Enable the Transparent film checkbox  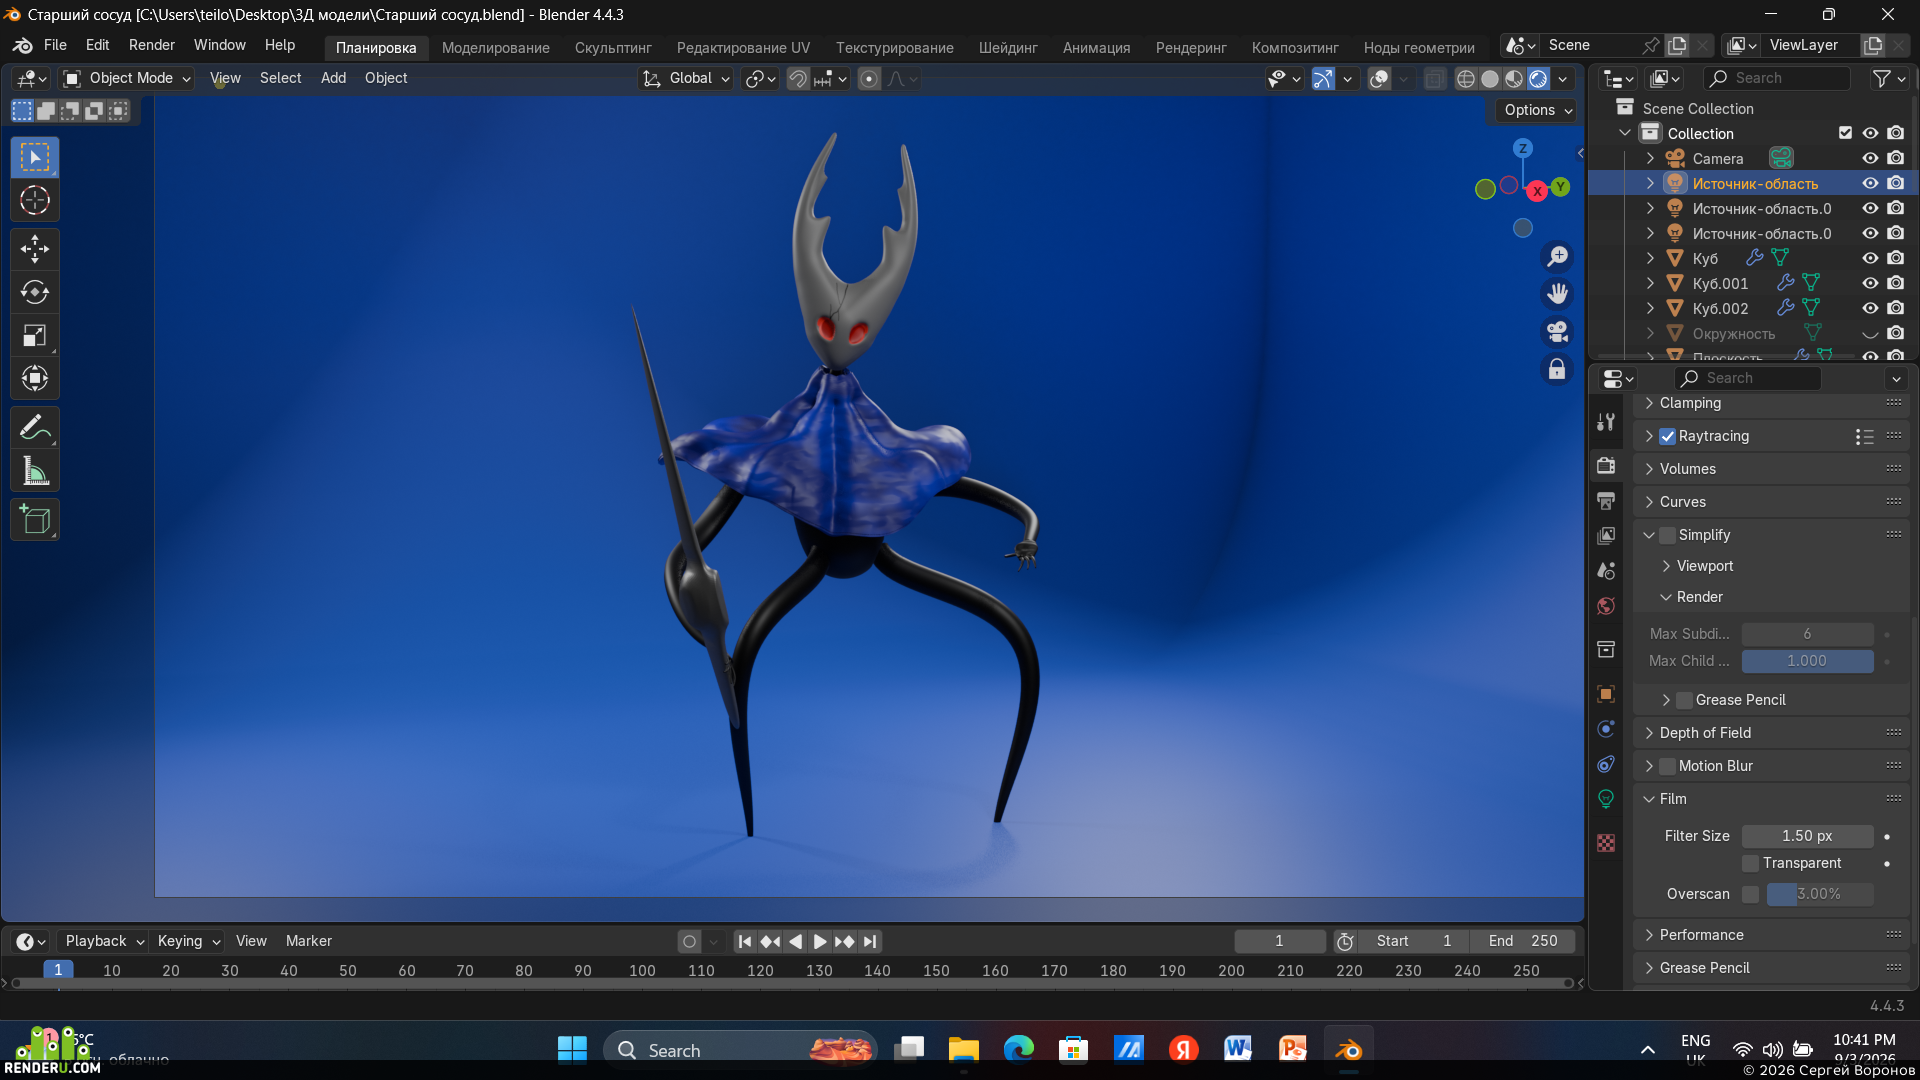[x=1750, y=863]
